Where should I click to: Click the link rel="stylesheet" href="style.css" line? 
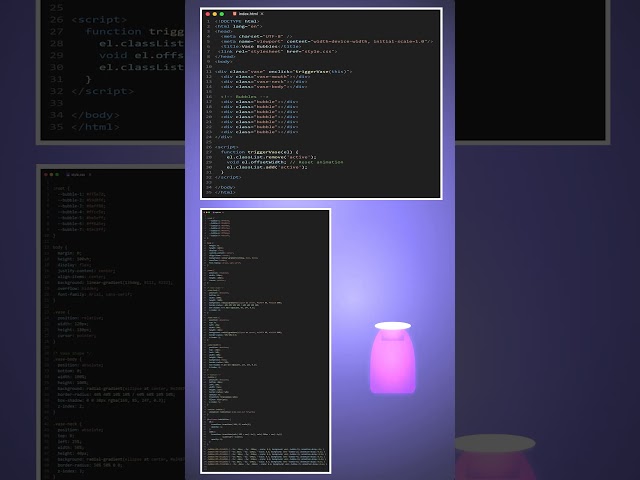pyautogui.click(x=278, y=51)
